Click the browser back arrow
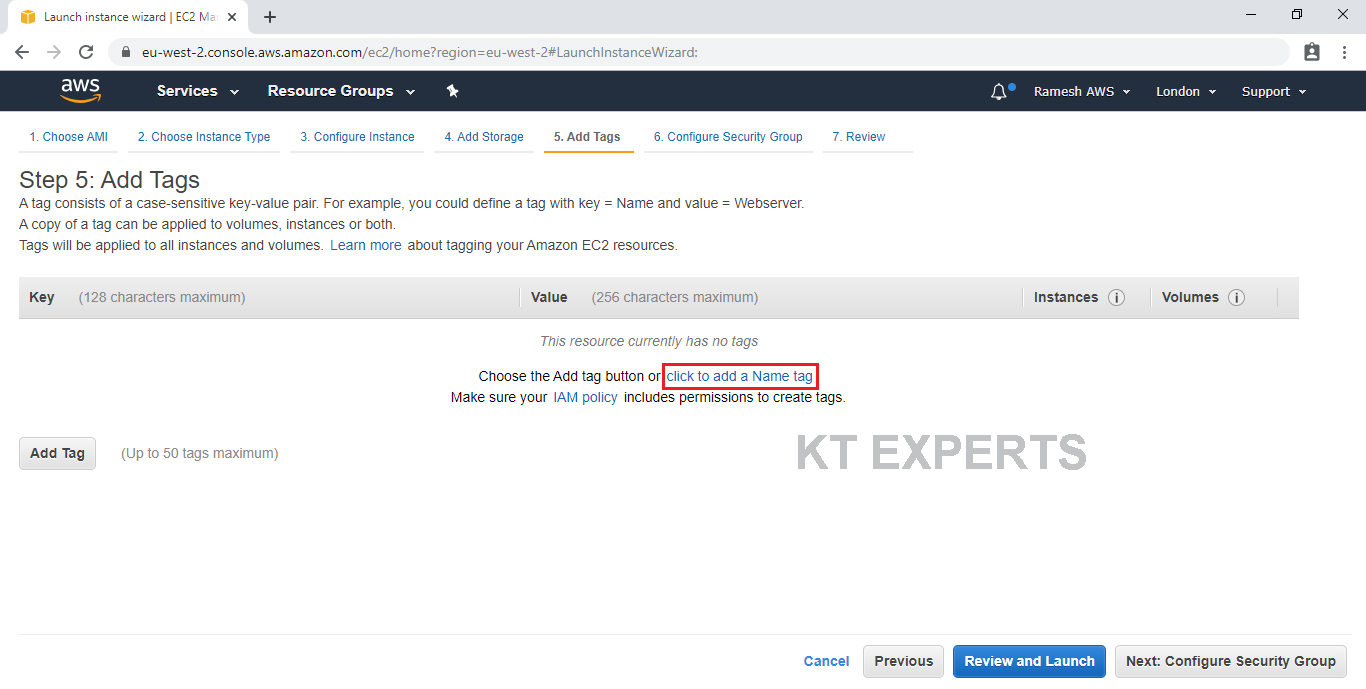 22,52
